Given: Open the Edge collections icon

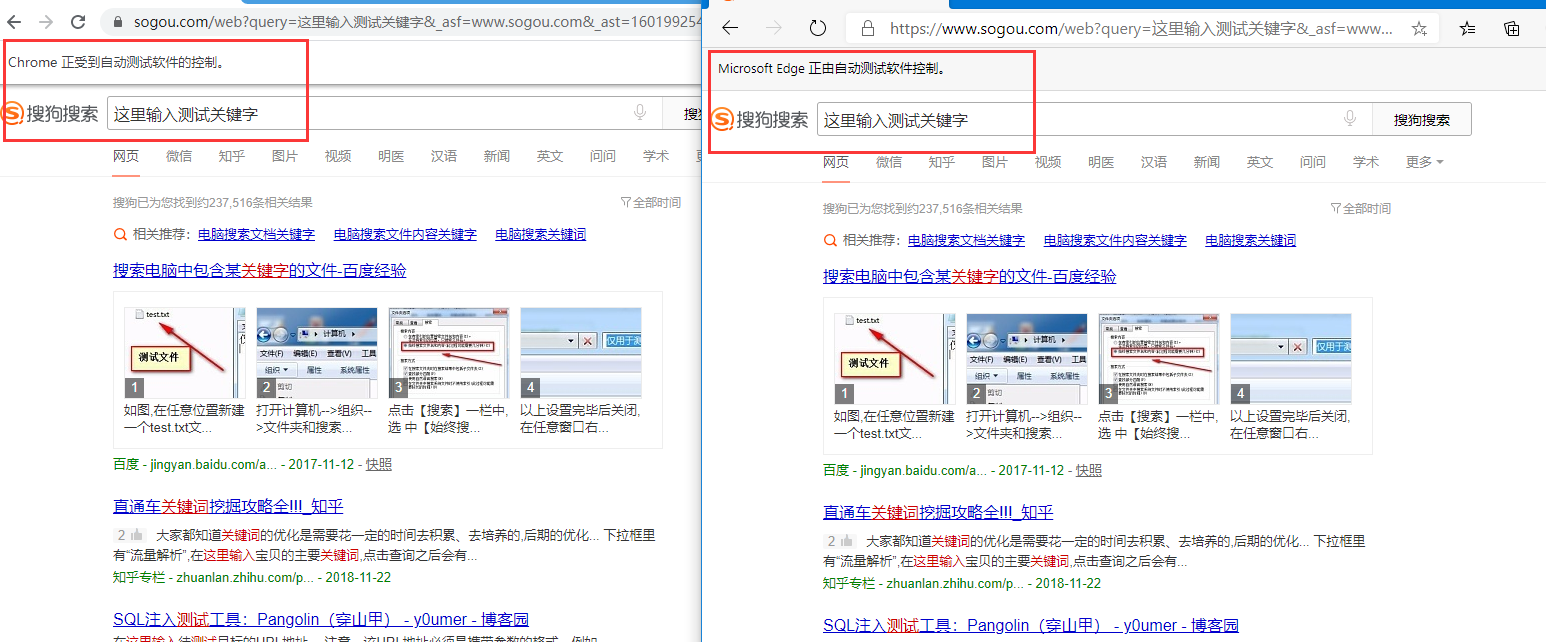Looking at the screenshot, I should click(x=1512, y=28).
